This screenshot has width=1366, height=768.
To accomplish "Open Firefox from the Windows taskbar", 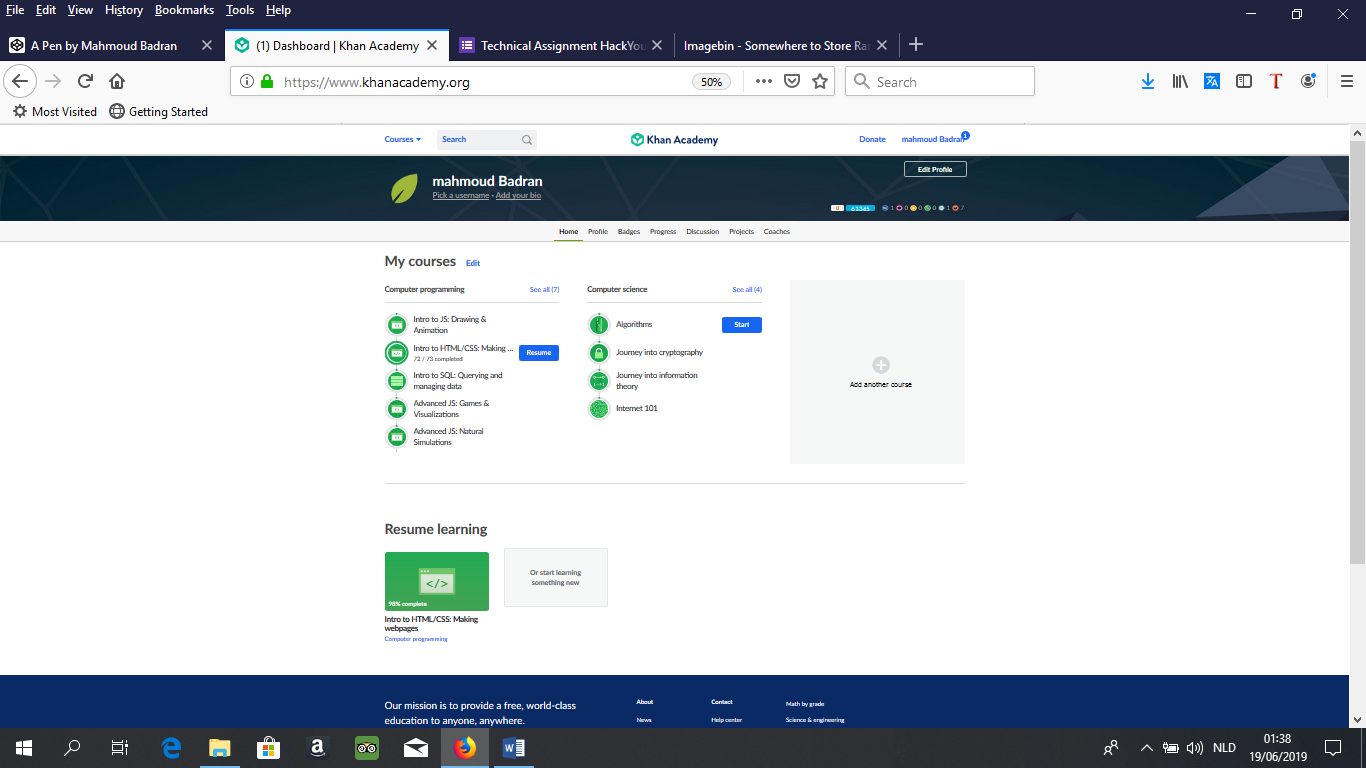I will pyautogui.click(x=465, y=747).
